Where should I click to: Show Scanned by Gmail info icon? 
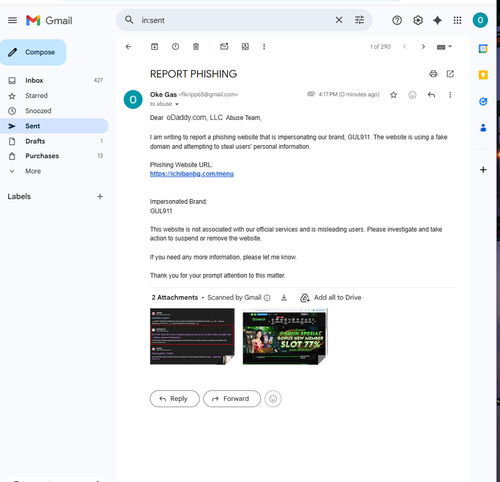267,298
